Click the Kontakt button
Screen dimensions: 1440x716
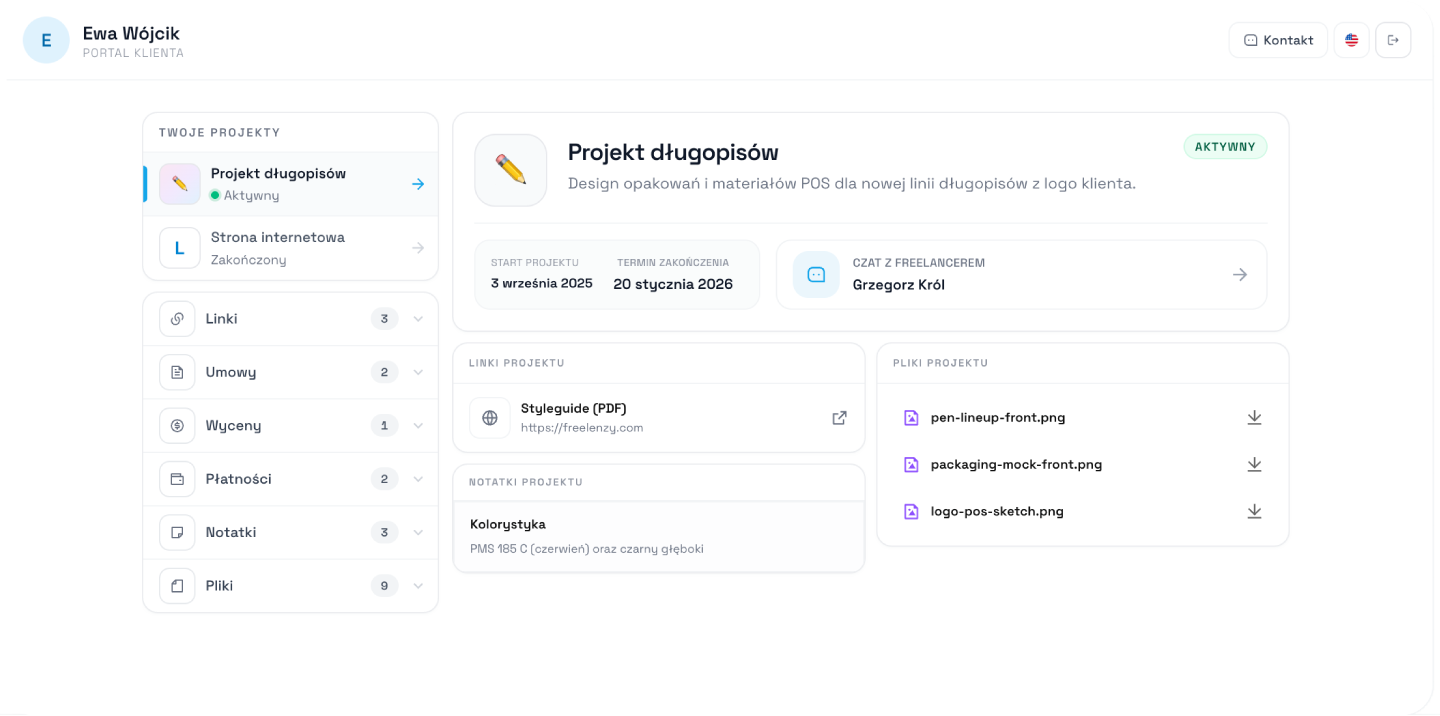1278,40
